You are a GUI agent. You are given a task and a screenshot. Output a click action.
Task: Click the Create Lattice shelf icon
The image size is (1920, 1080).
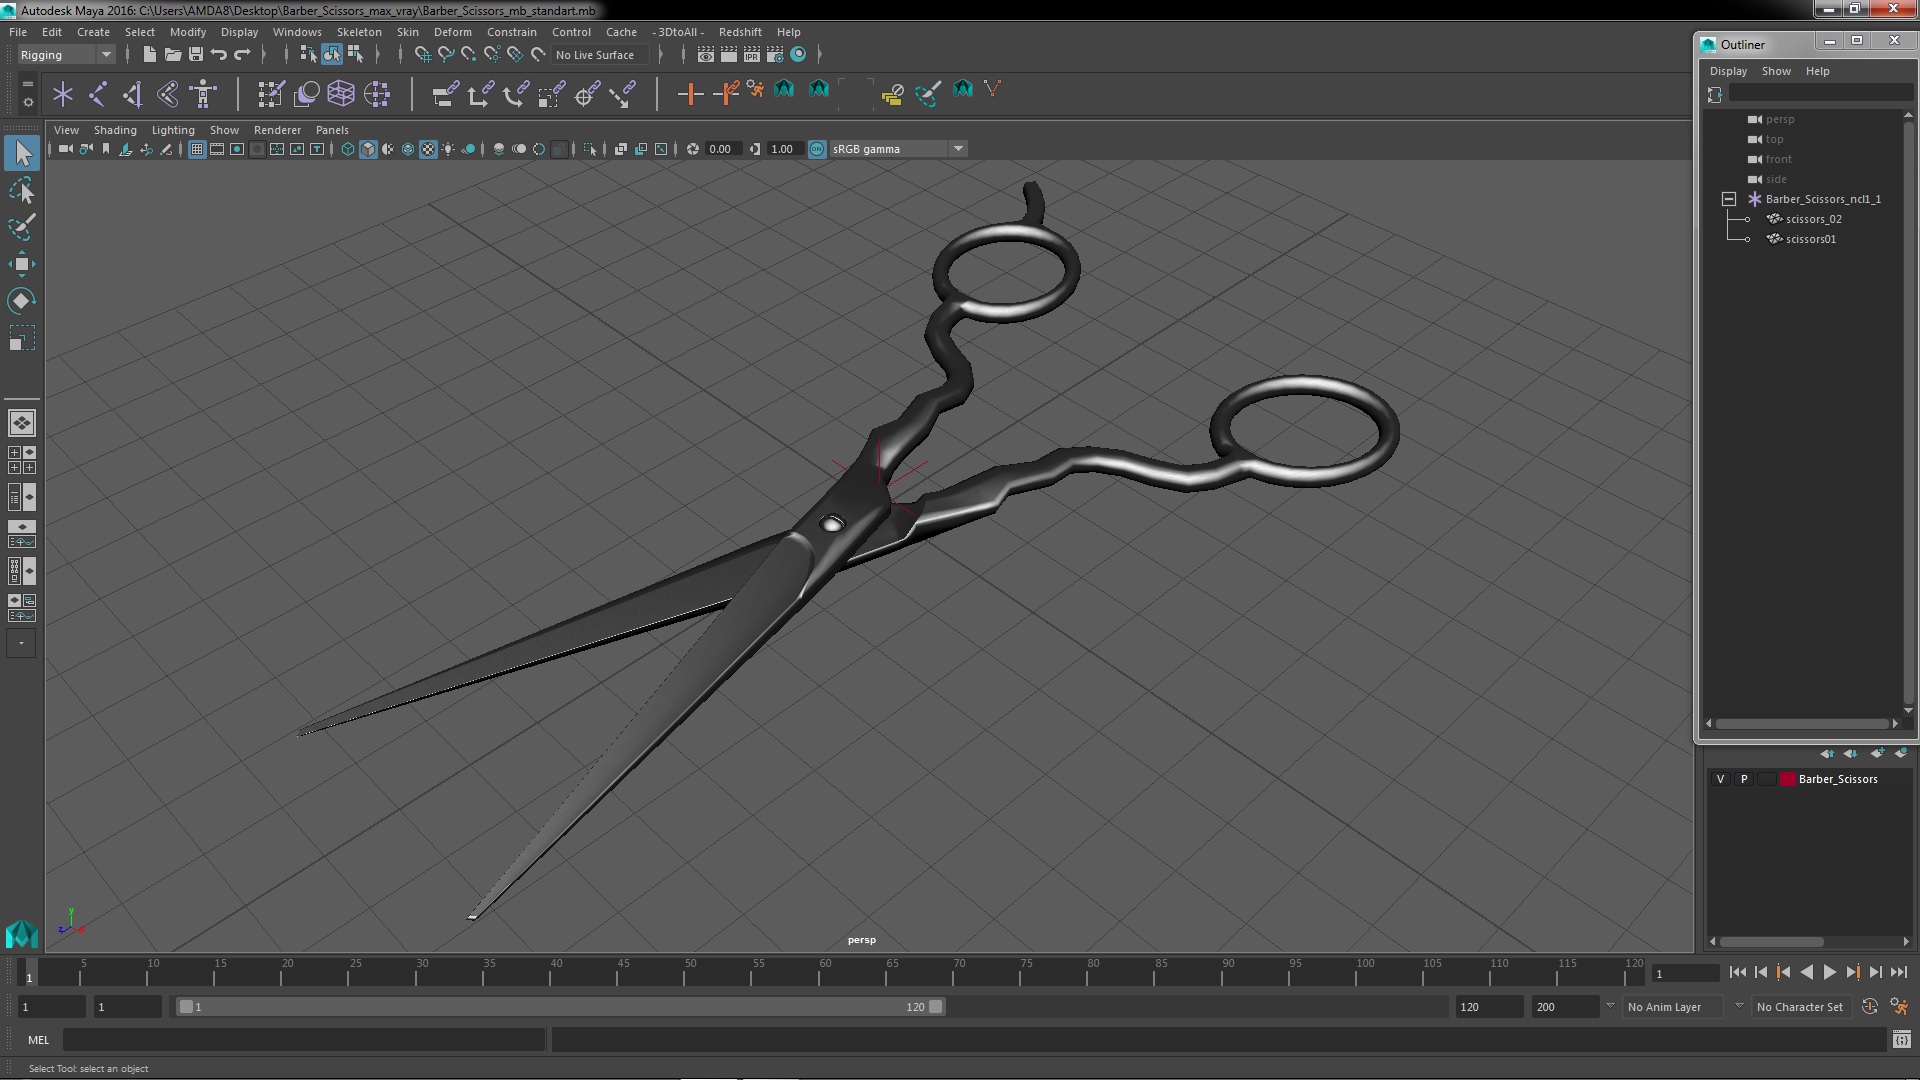pos(341,94)
